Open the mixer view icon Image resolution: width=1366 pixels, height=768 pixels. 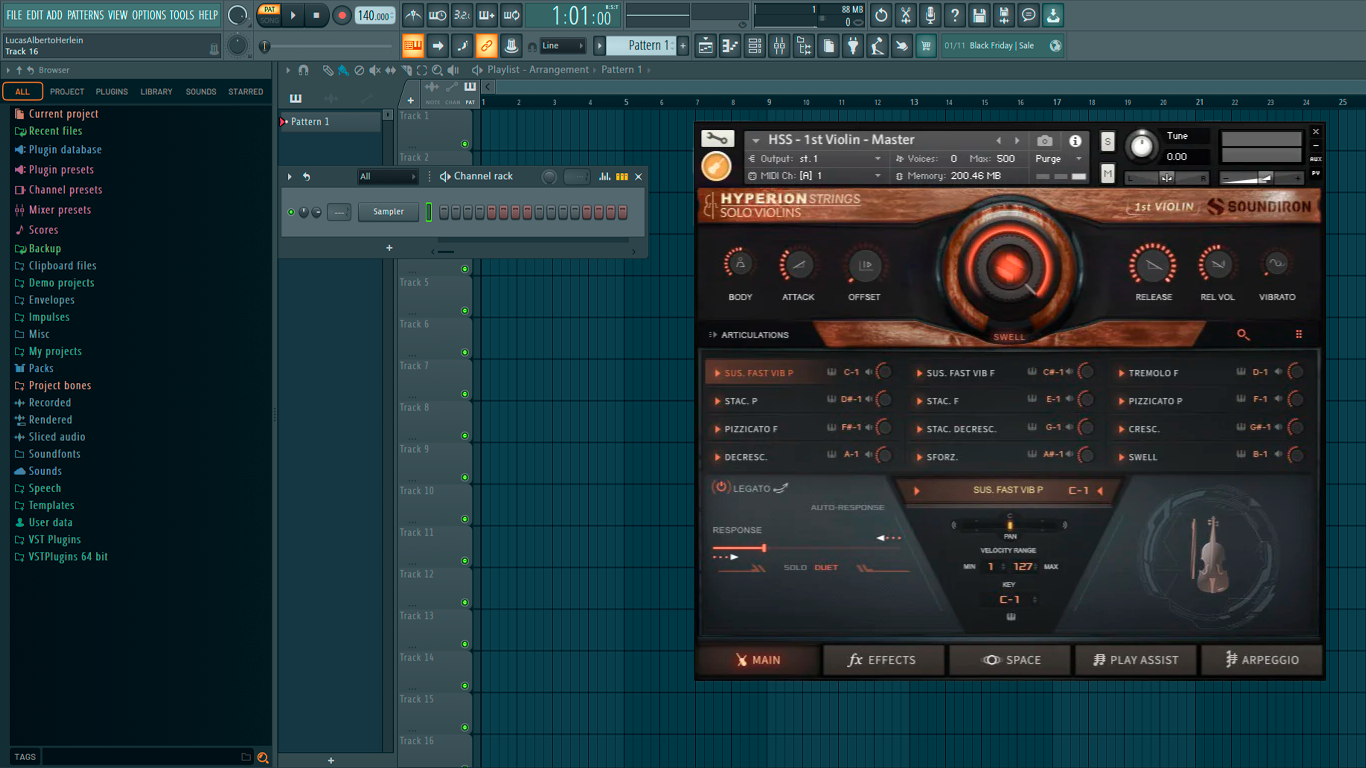[x=779, y=45]
